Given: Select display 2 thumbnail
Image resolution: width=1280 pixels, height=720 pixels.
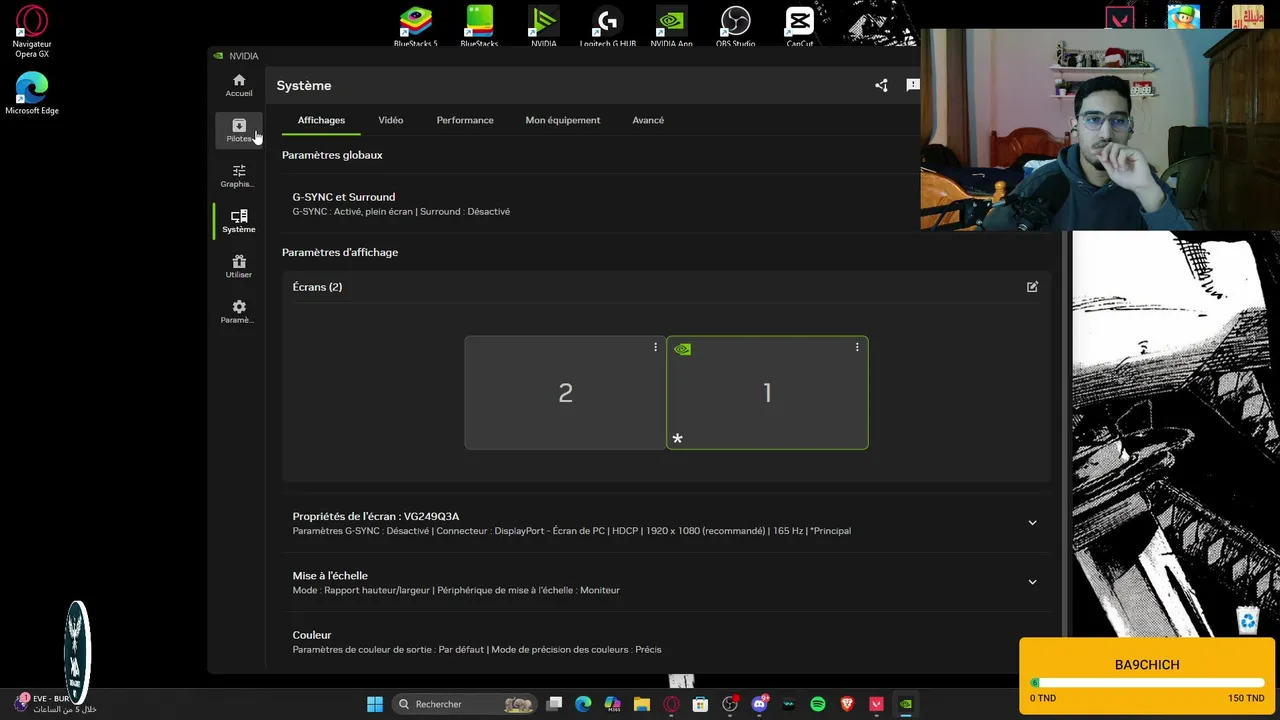Looking at the screenshot, I should [565, 393].
